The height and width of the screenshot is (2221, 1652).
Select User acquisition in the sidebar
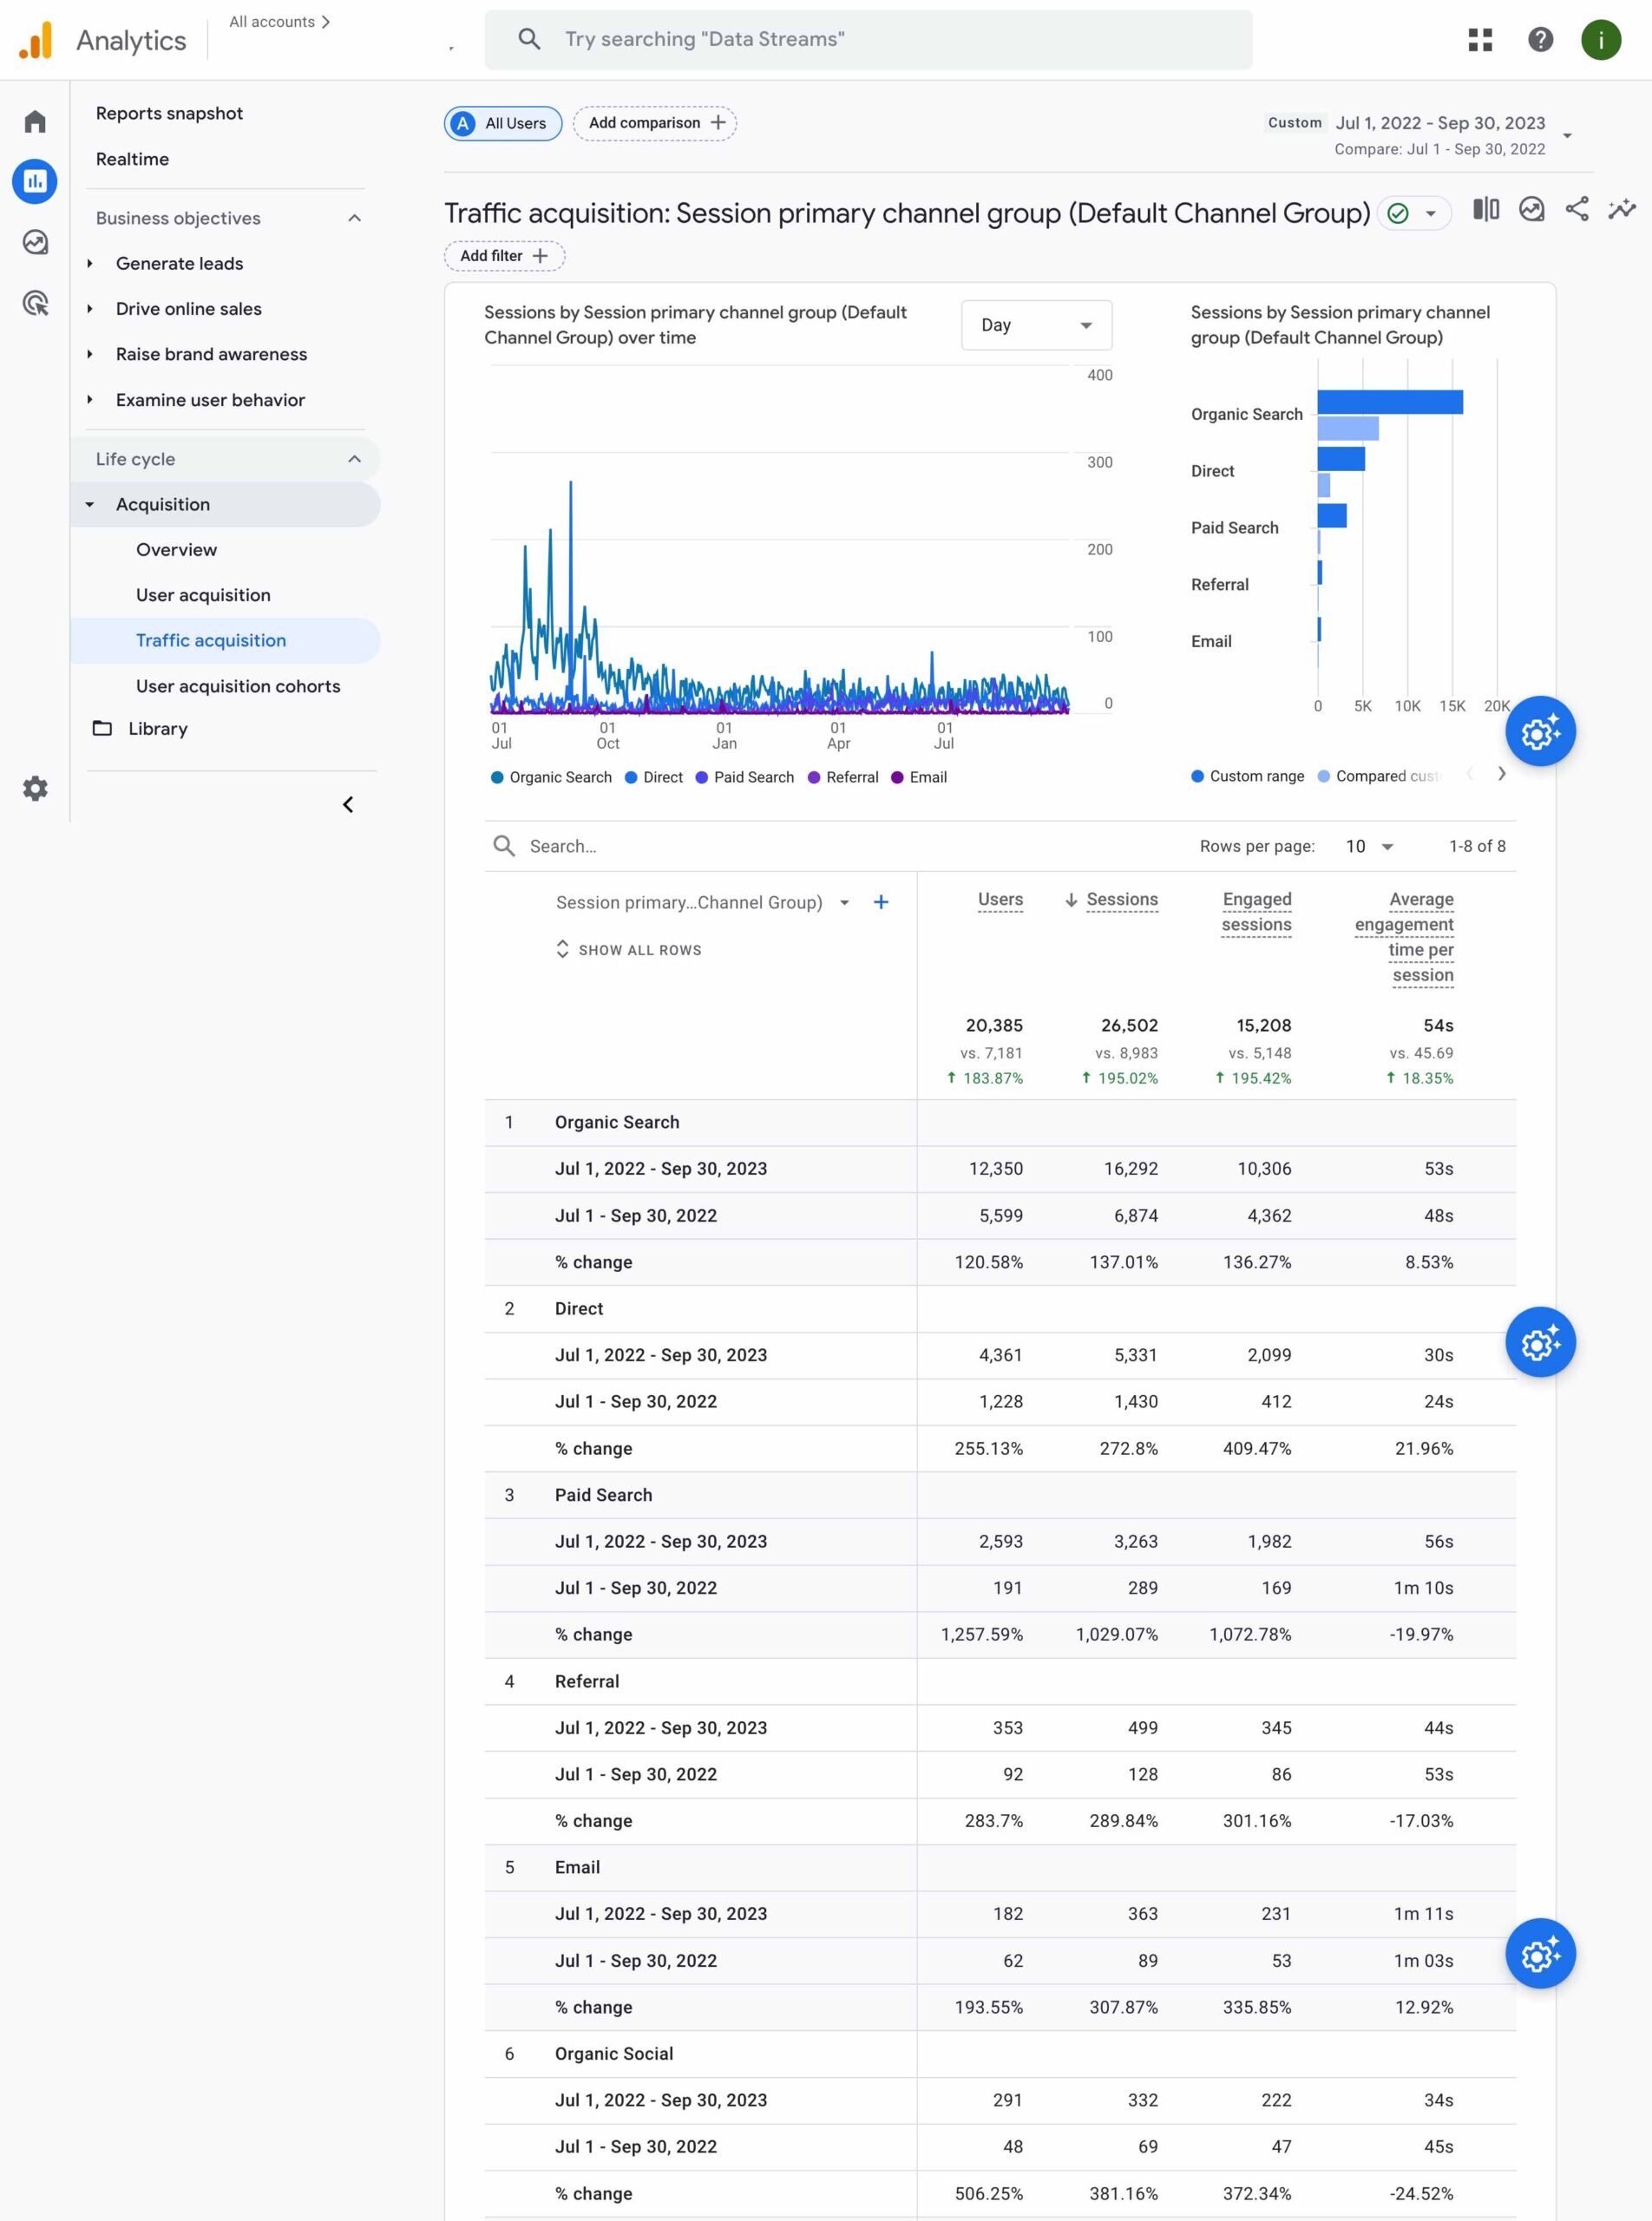(203, 595)
